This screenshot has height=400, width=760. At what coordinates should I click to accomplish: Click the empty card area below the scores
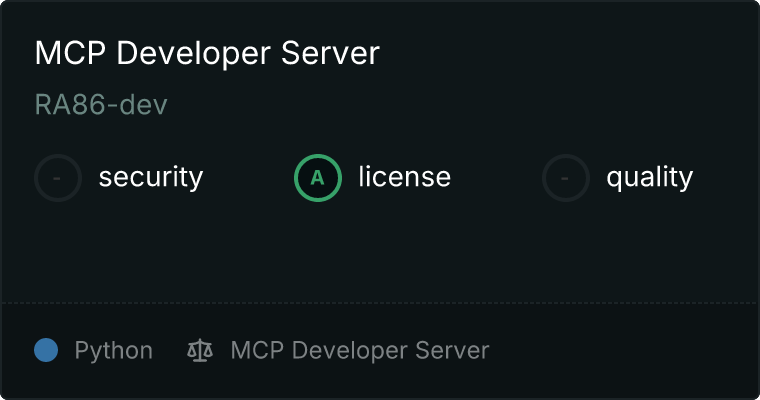(380, 250)
